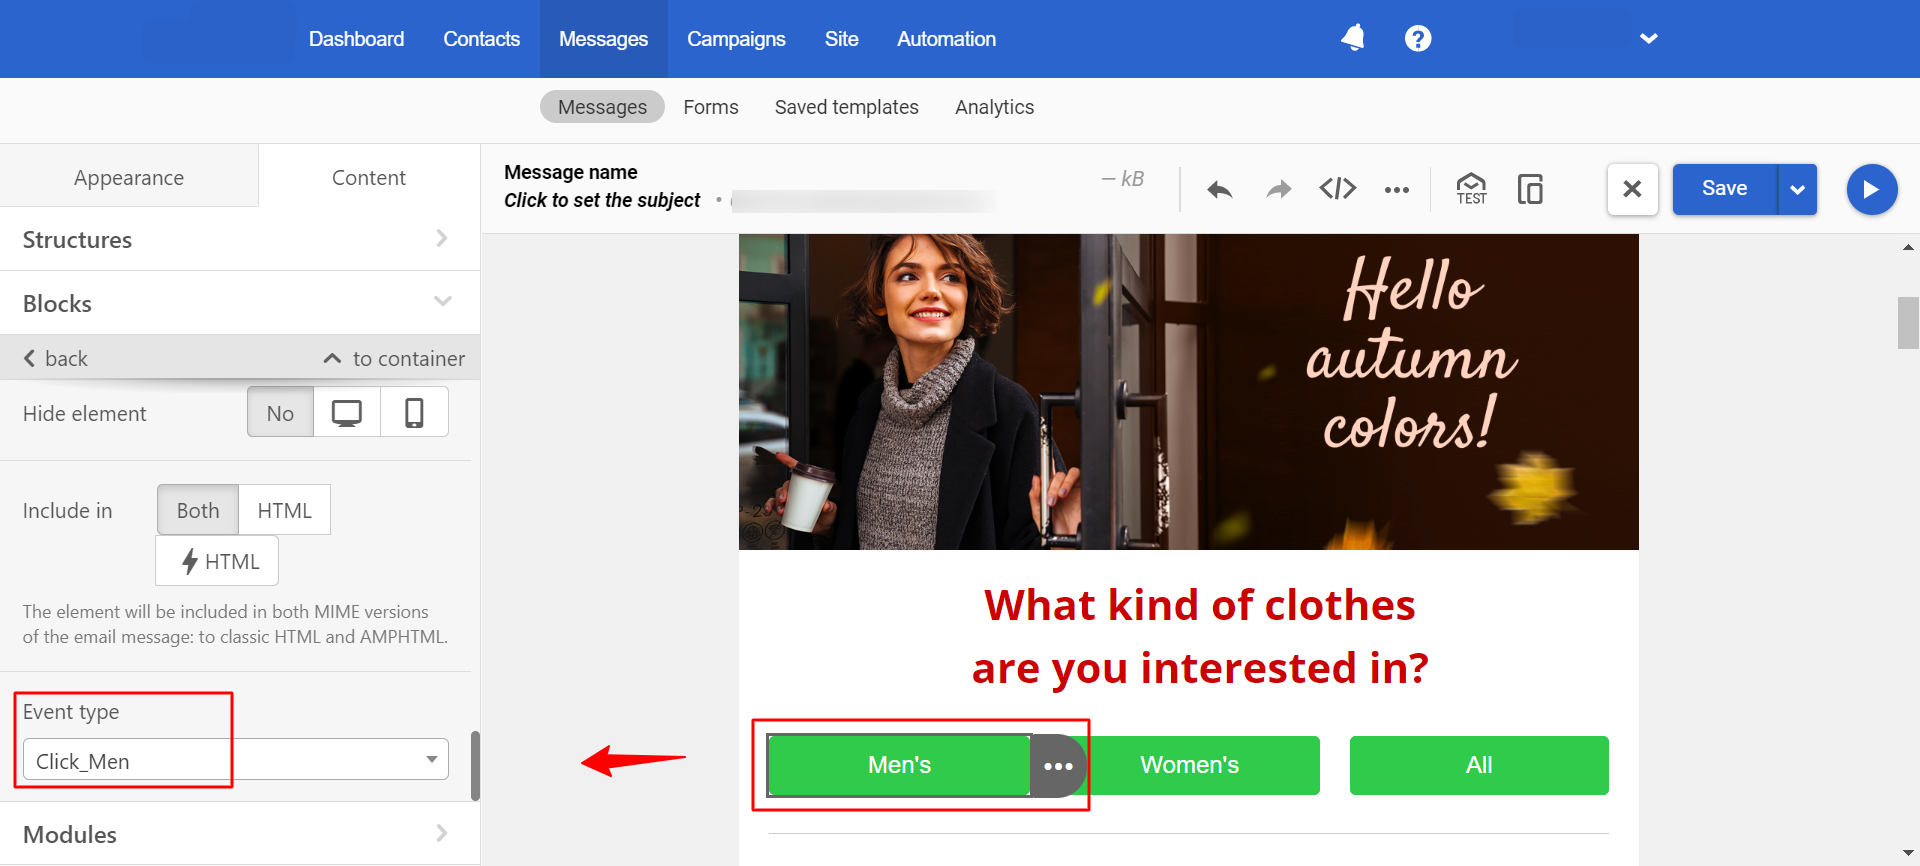Open Saved templates
The height and width of the screenshot is (866, 1920).
(846, 107)
